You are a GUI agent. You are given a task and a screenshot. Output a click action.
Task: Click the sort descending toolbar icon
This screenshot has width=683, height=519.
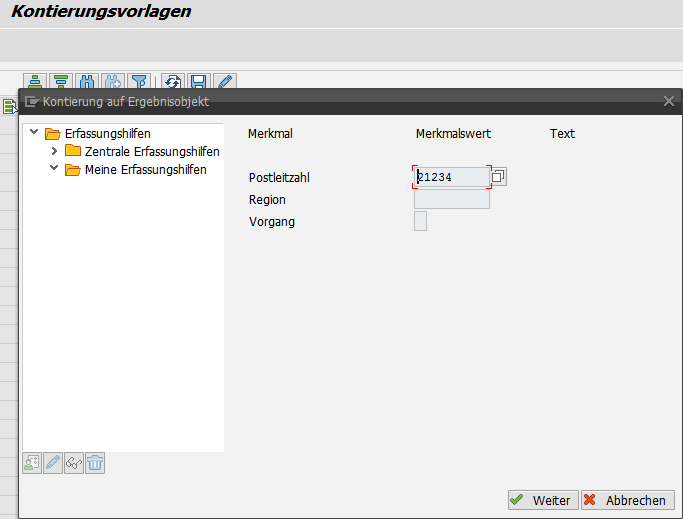tap(61, 82)
